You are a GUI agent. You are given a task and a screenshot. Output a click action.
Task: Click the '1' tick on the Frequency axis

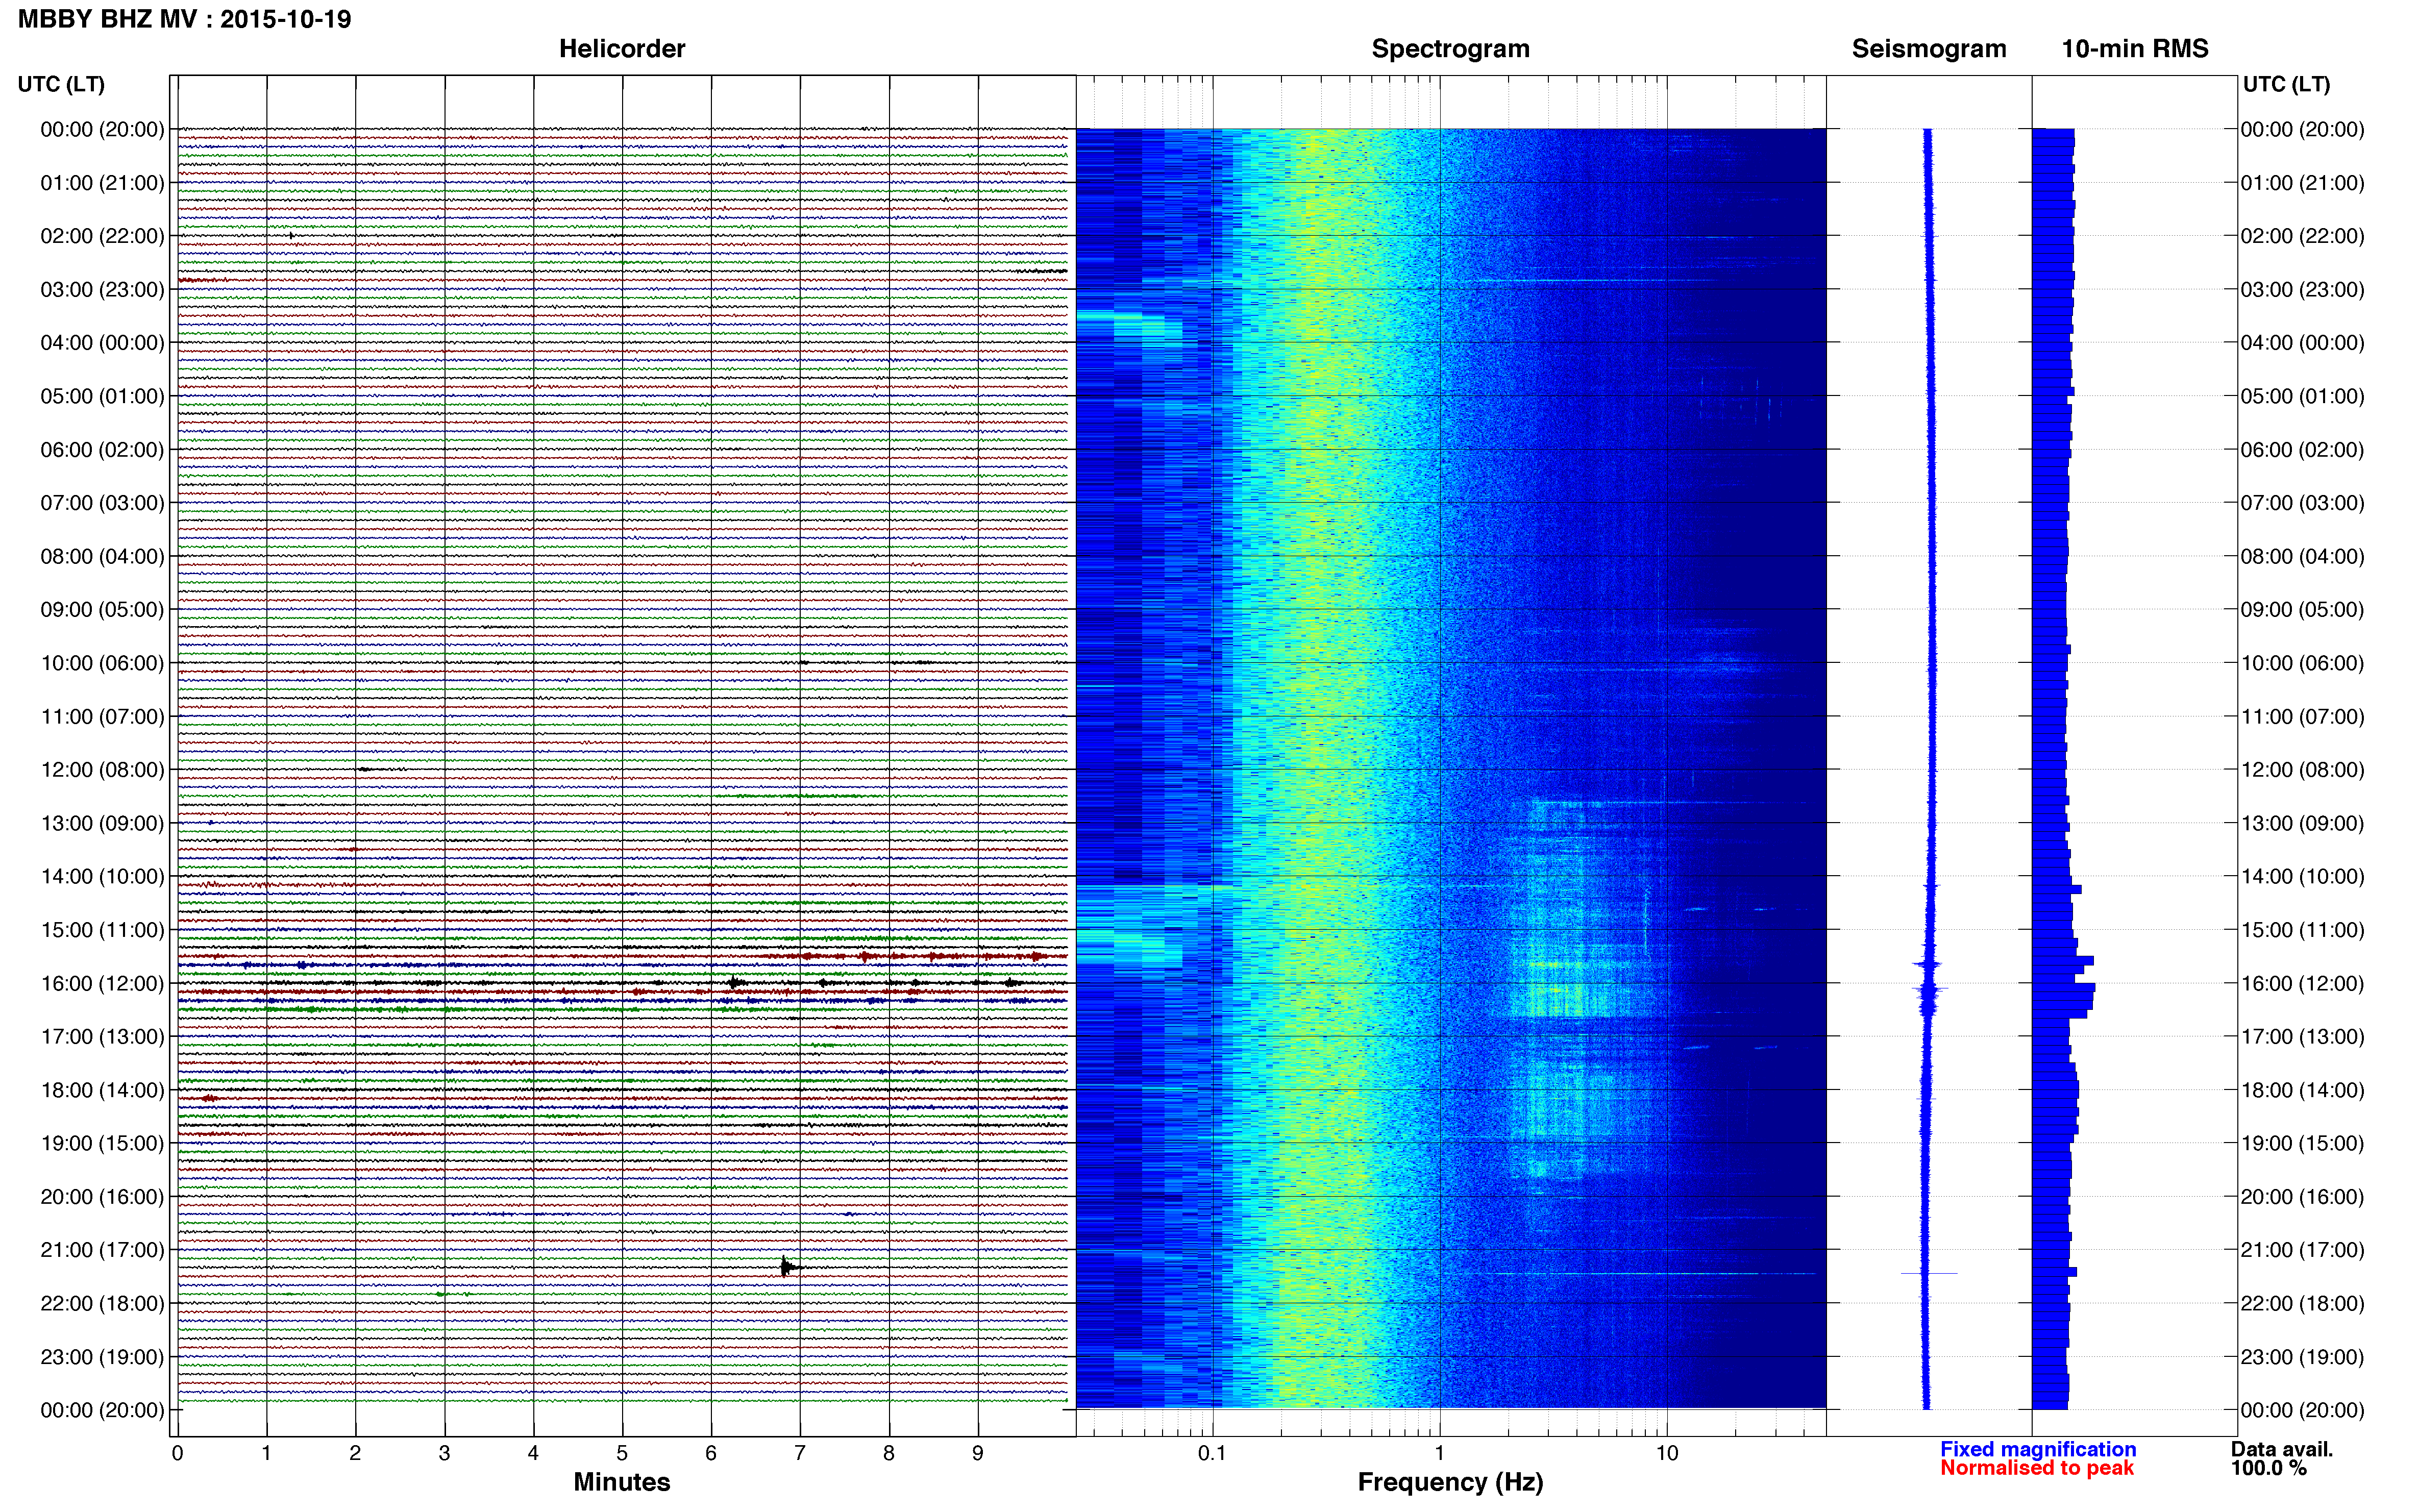click(x=1439, y=1453)
